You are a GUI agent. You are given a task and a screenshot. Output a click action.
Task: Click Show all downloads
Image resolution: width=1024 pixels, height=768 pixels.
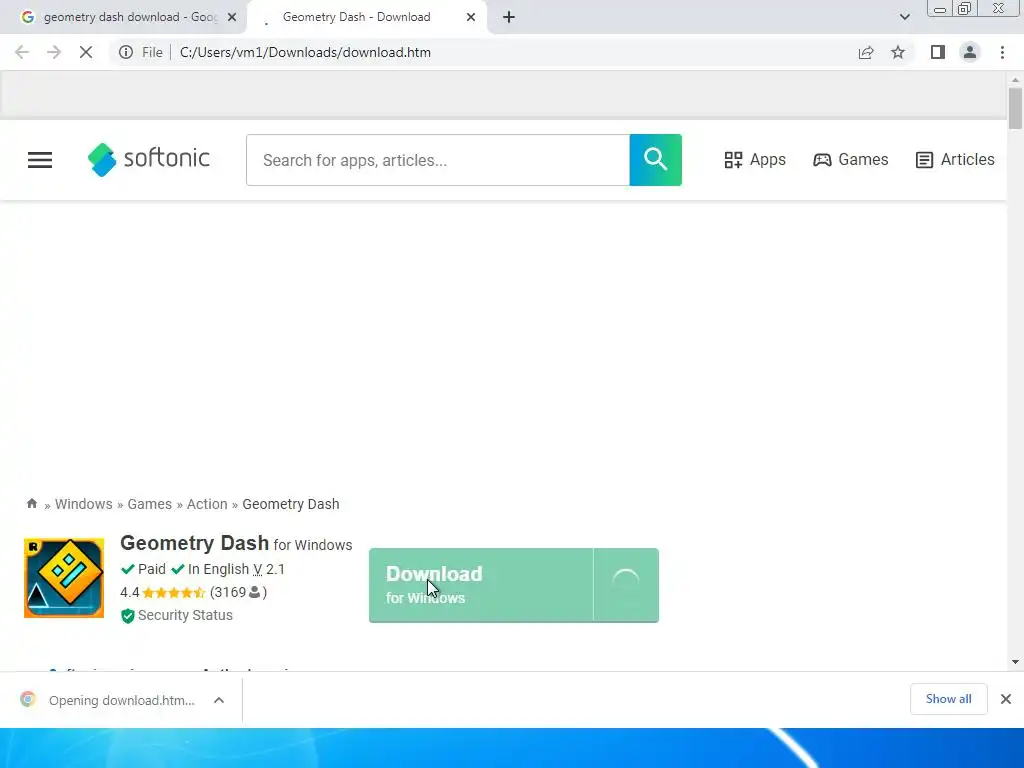(x=948, y=699)
